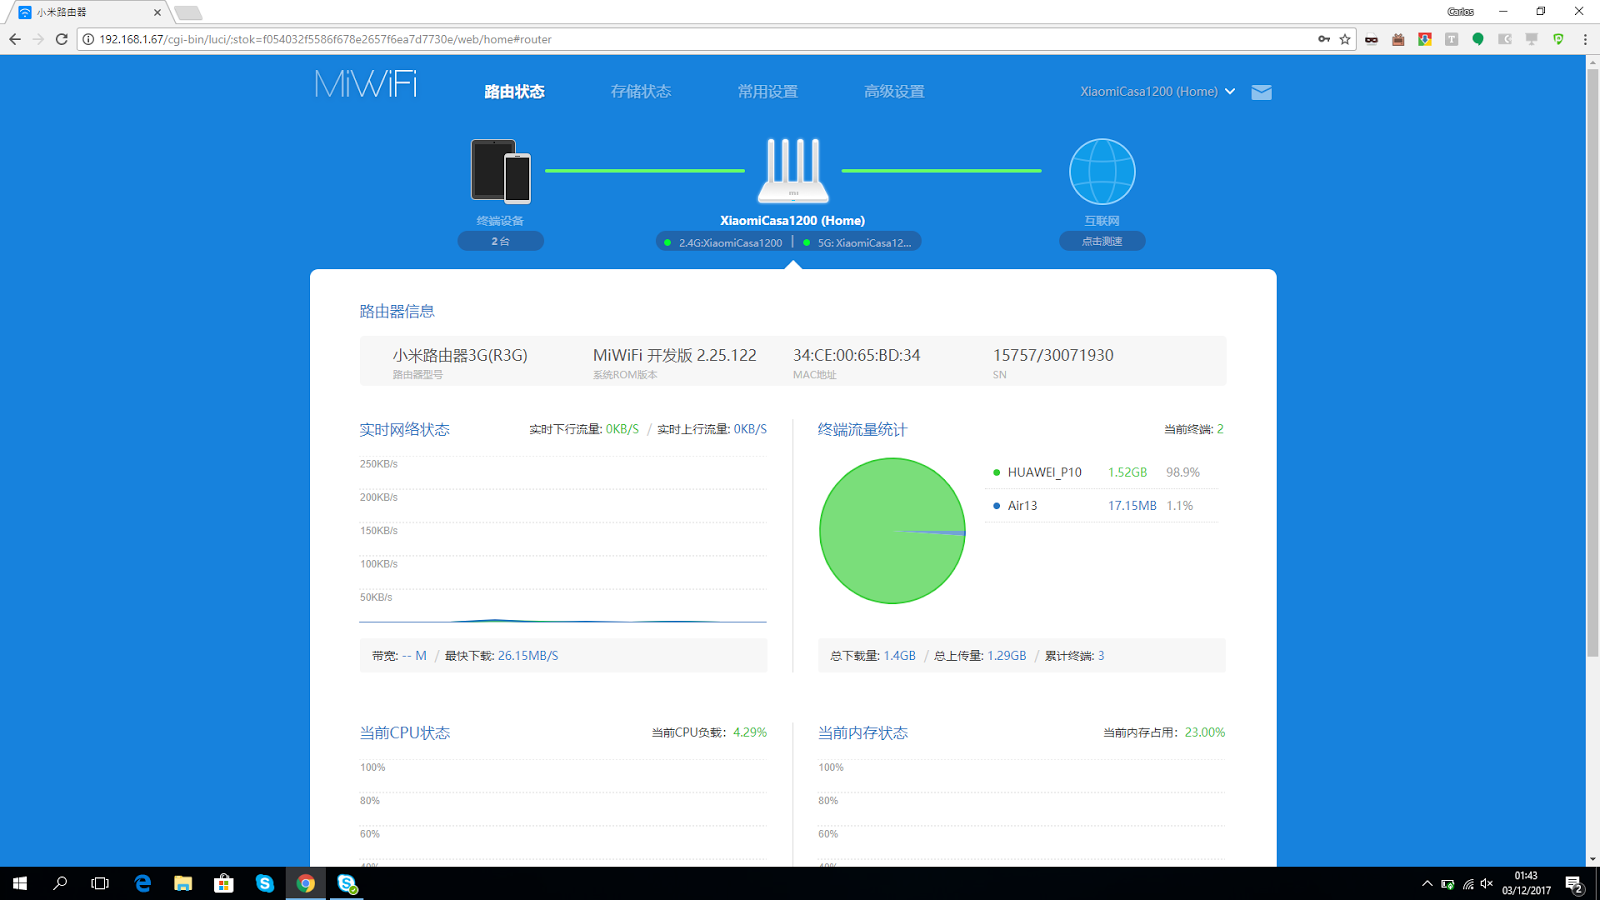
Task: Click the ROM version MiWiFi 开发版 2.25.122
Action: (x=675, y=355)
